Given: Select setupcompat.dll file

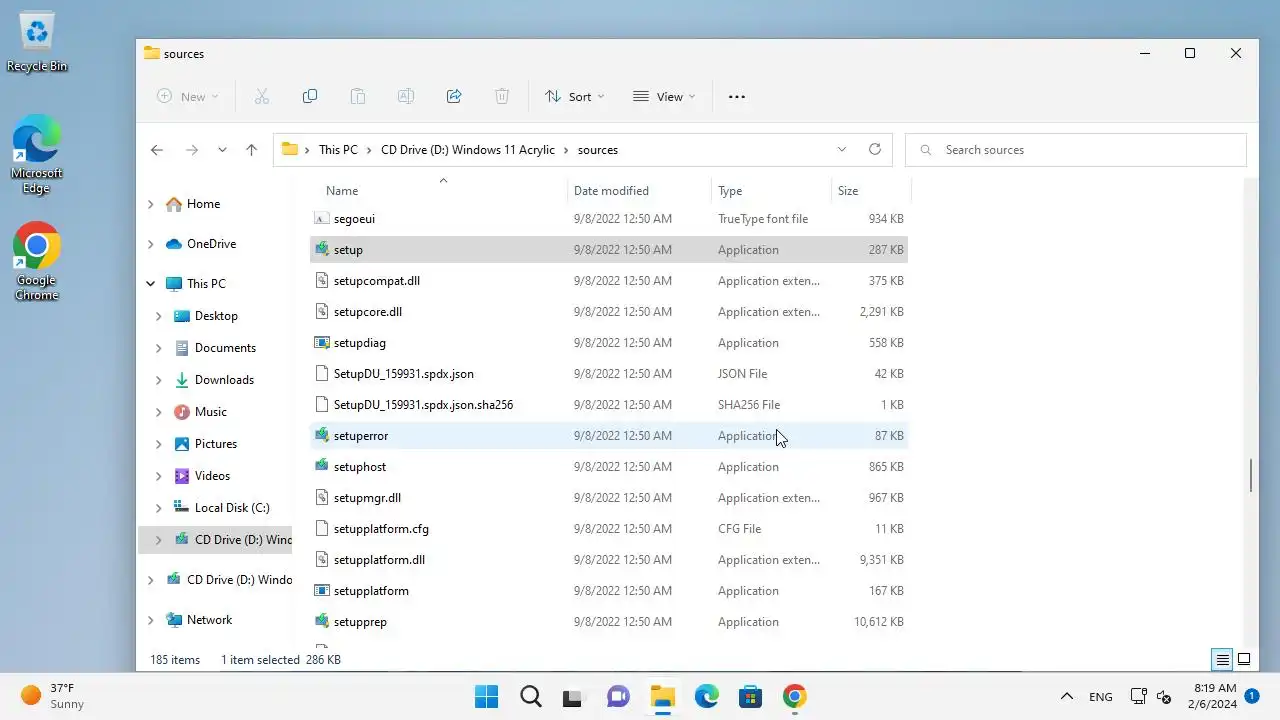Looking at the screenshot, I should (x=609, y=281).
